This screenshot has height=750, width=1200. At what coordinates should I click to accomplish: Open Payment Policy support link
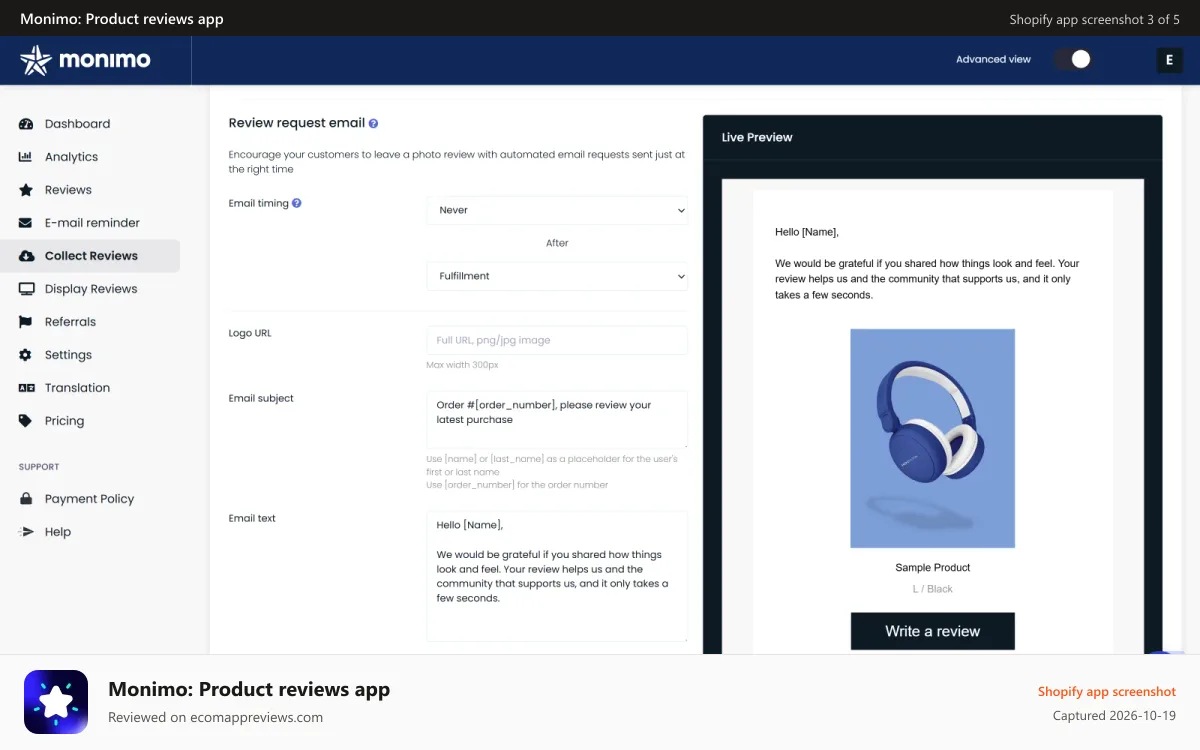[x=90, y=499]
